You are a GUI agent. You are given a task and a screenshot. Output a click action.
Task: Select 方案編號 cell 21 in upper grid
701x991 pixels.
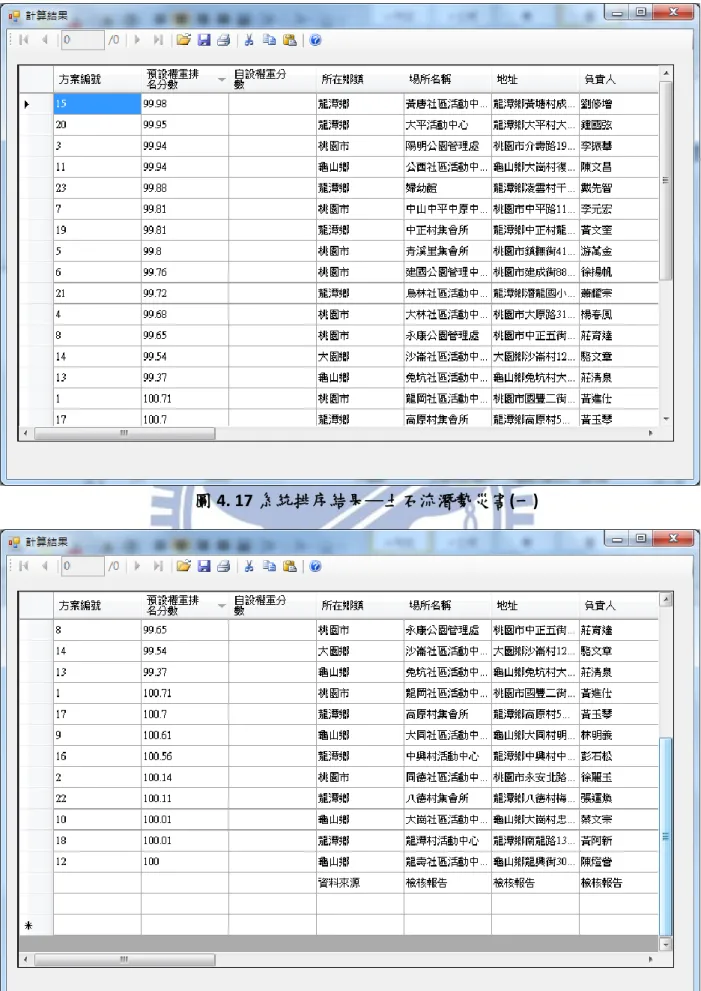pos(97,293)
